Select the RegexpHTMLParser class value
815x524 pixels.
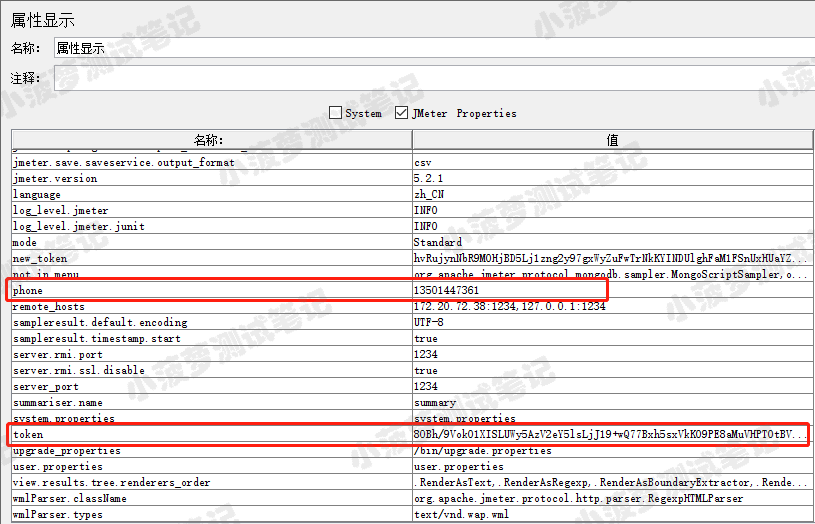click(x=579, y=499)
